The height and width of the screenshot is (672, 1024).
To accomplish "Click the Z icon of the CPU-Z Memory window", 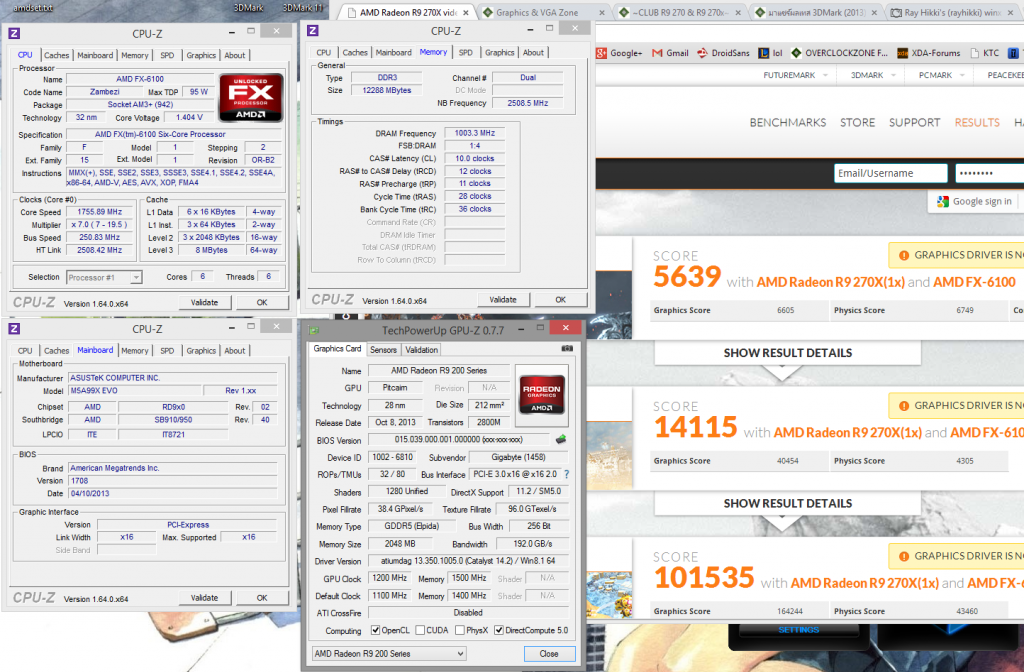I will [x=313, y=31].
